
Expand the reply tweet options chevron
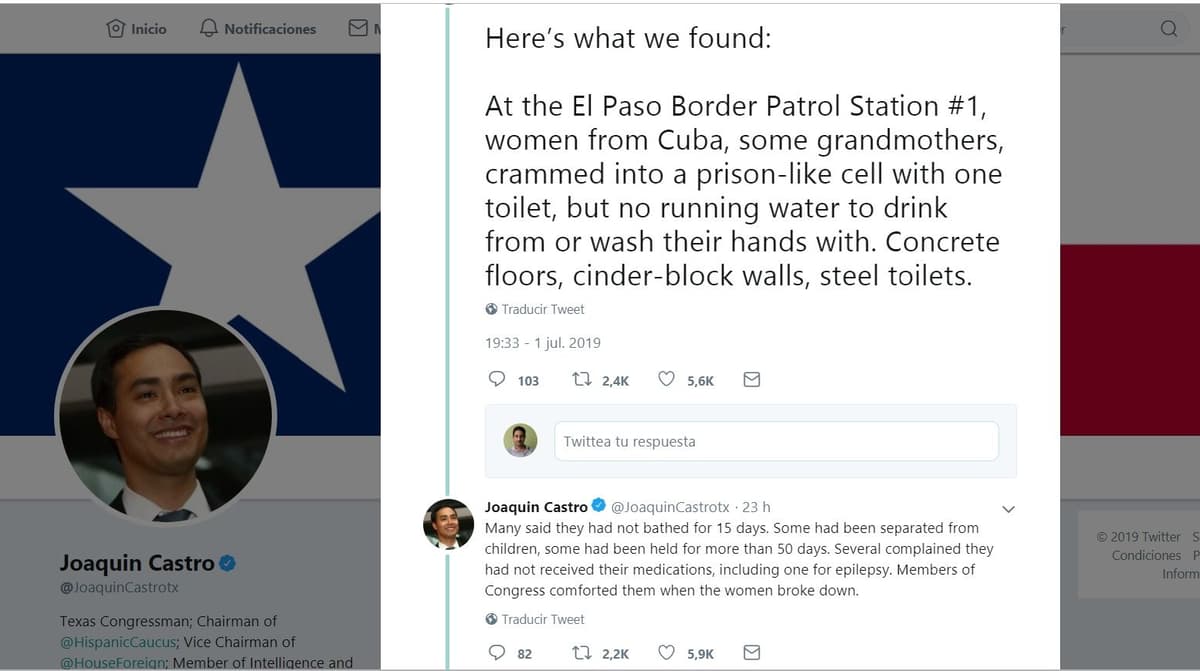point(1008,509)
